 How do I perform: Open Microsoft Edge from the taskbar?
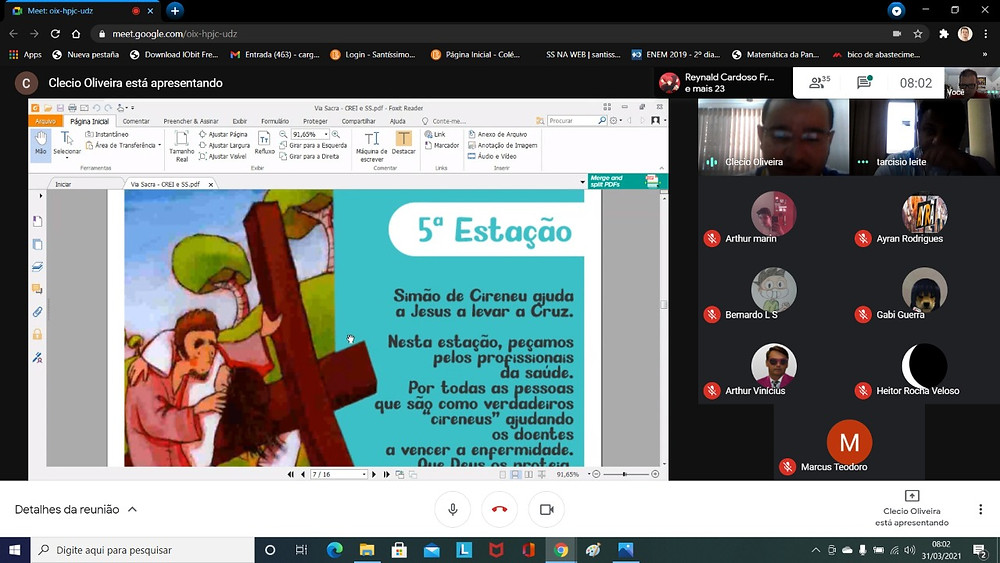(334, 550)
